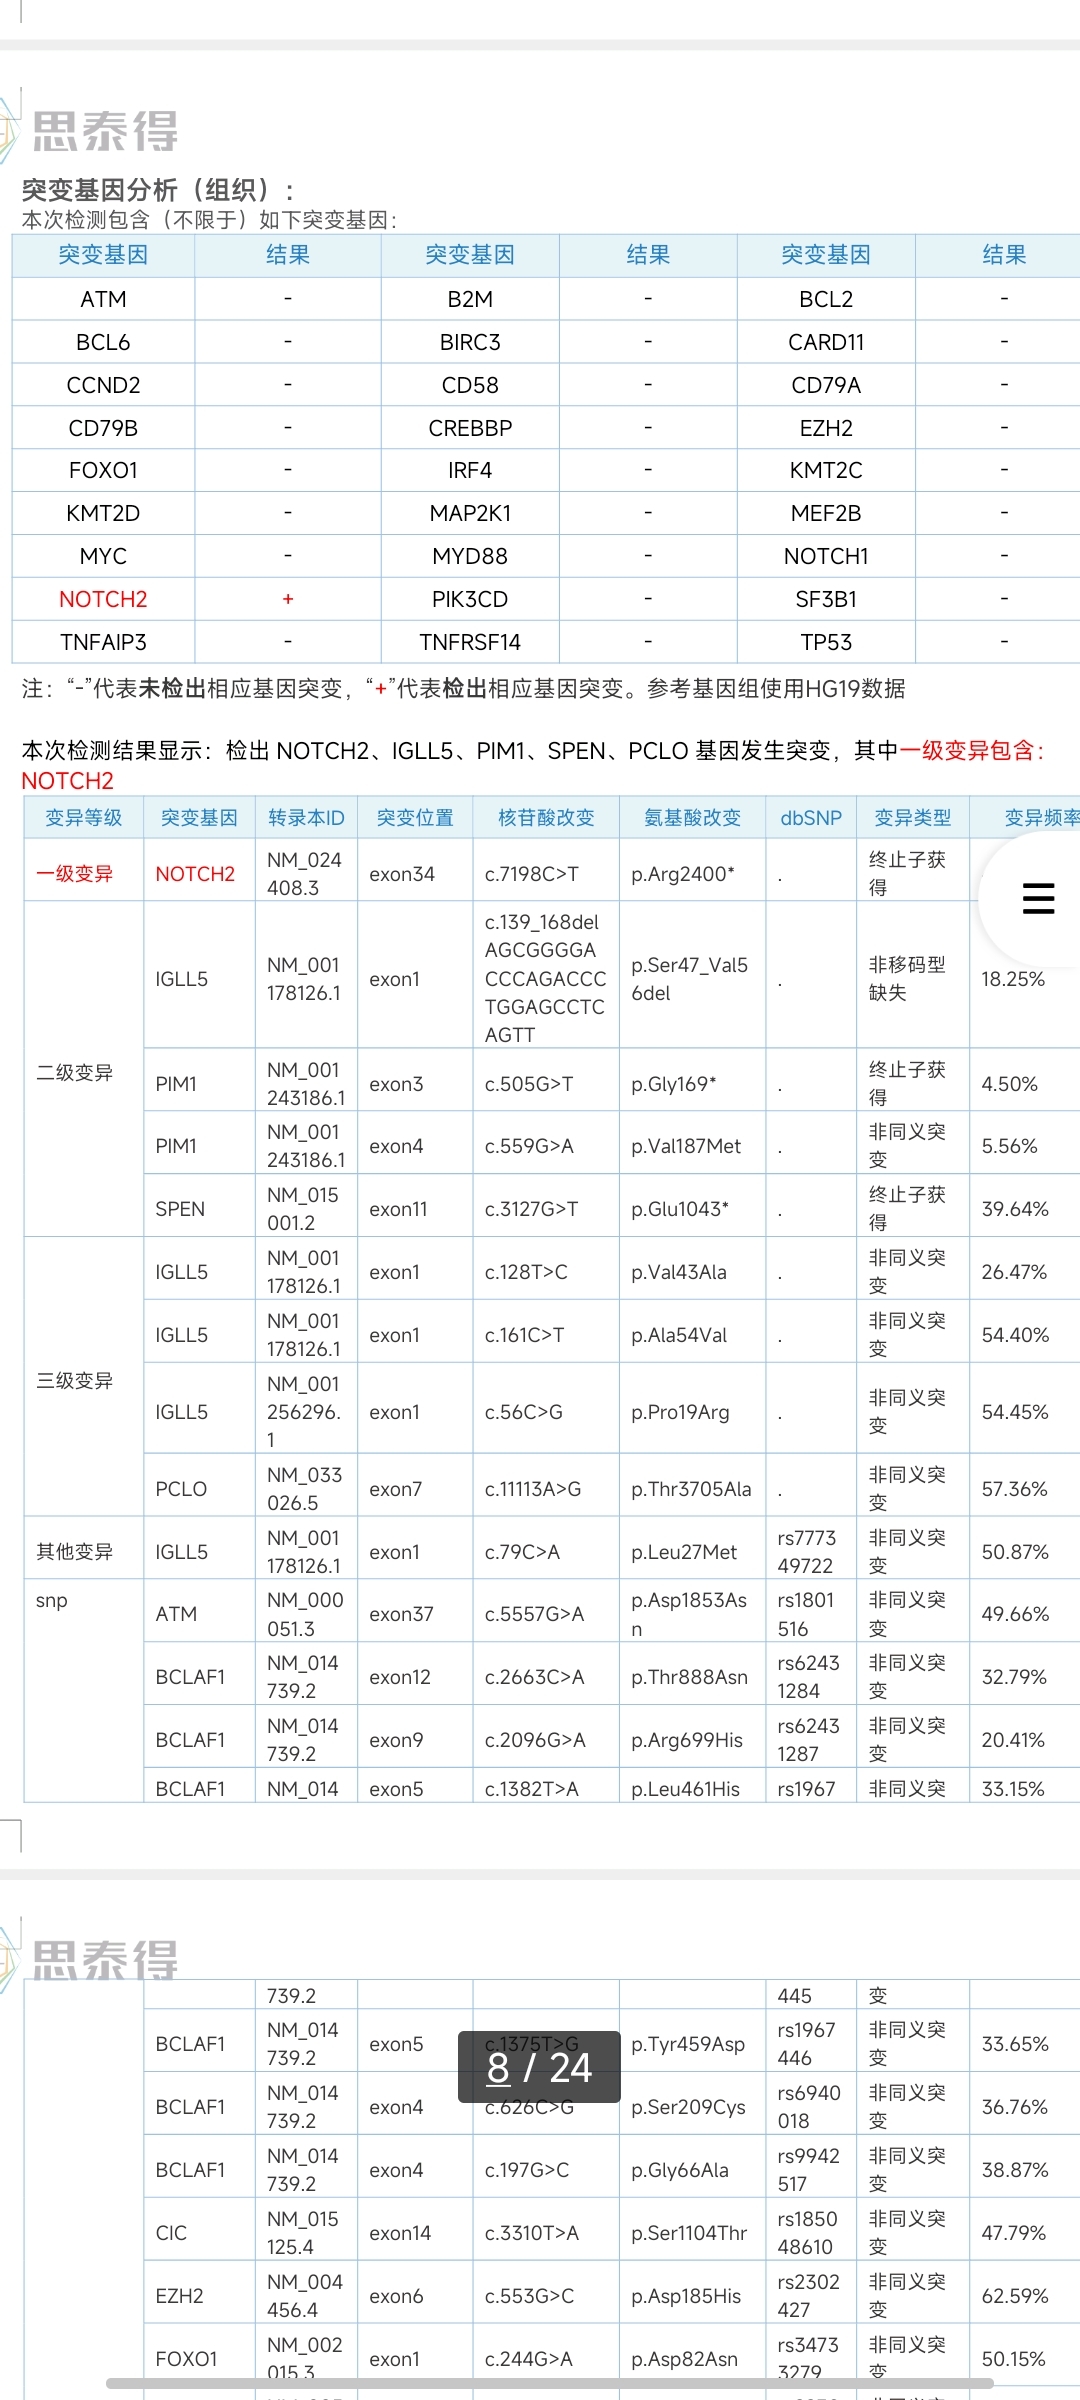
Task: Click the '其他变异' row label
Action: click(x=75, y=1552)
